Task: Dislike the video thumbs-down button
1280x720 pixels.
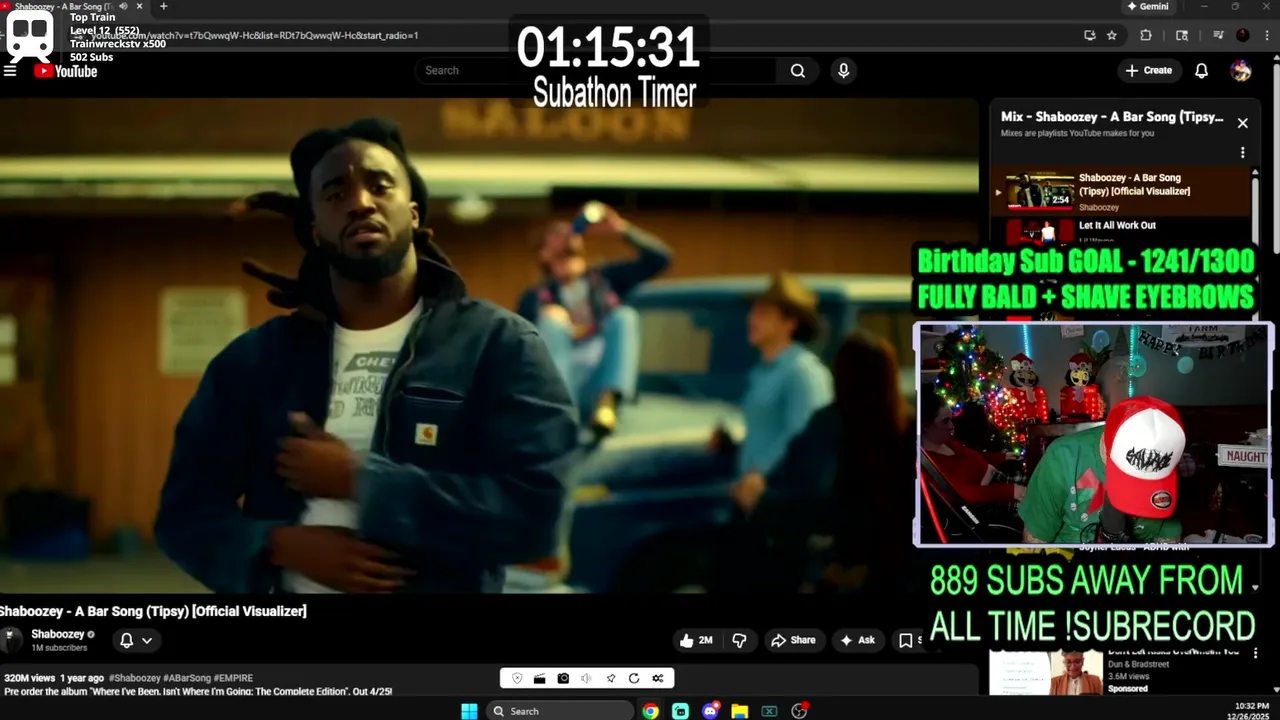Action: (740, 640)
